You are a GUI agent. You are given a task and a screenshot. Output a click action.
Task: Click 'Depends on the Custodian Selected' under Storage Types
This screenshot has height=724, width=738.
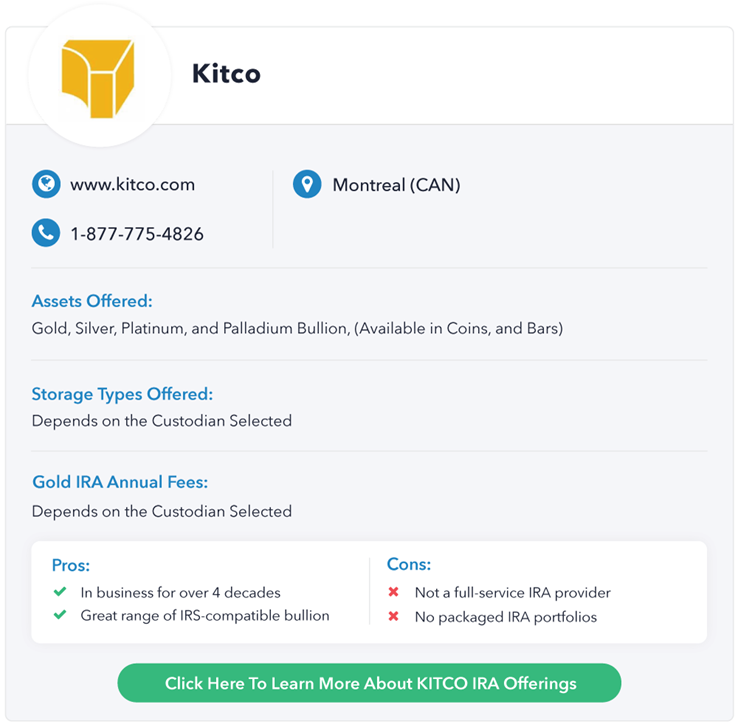(x=162, y=420)
